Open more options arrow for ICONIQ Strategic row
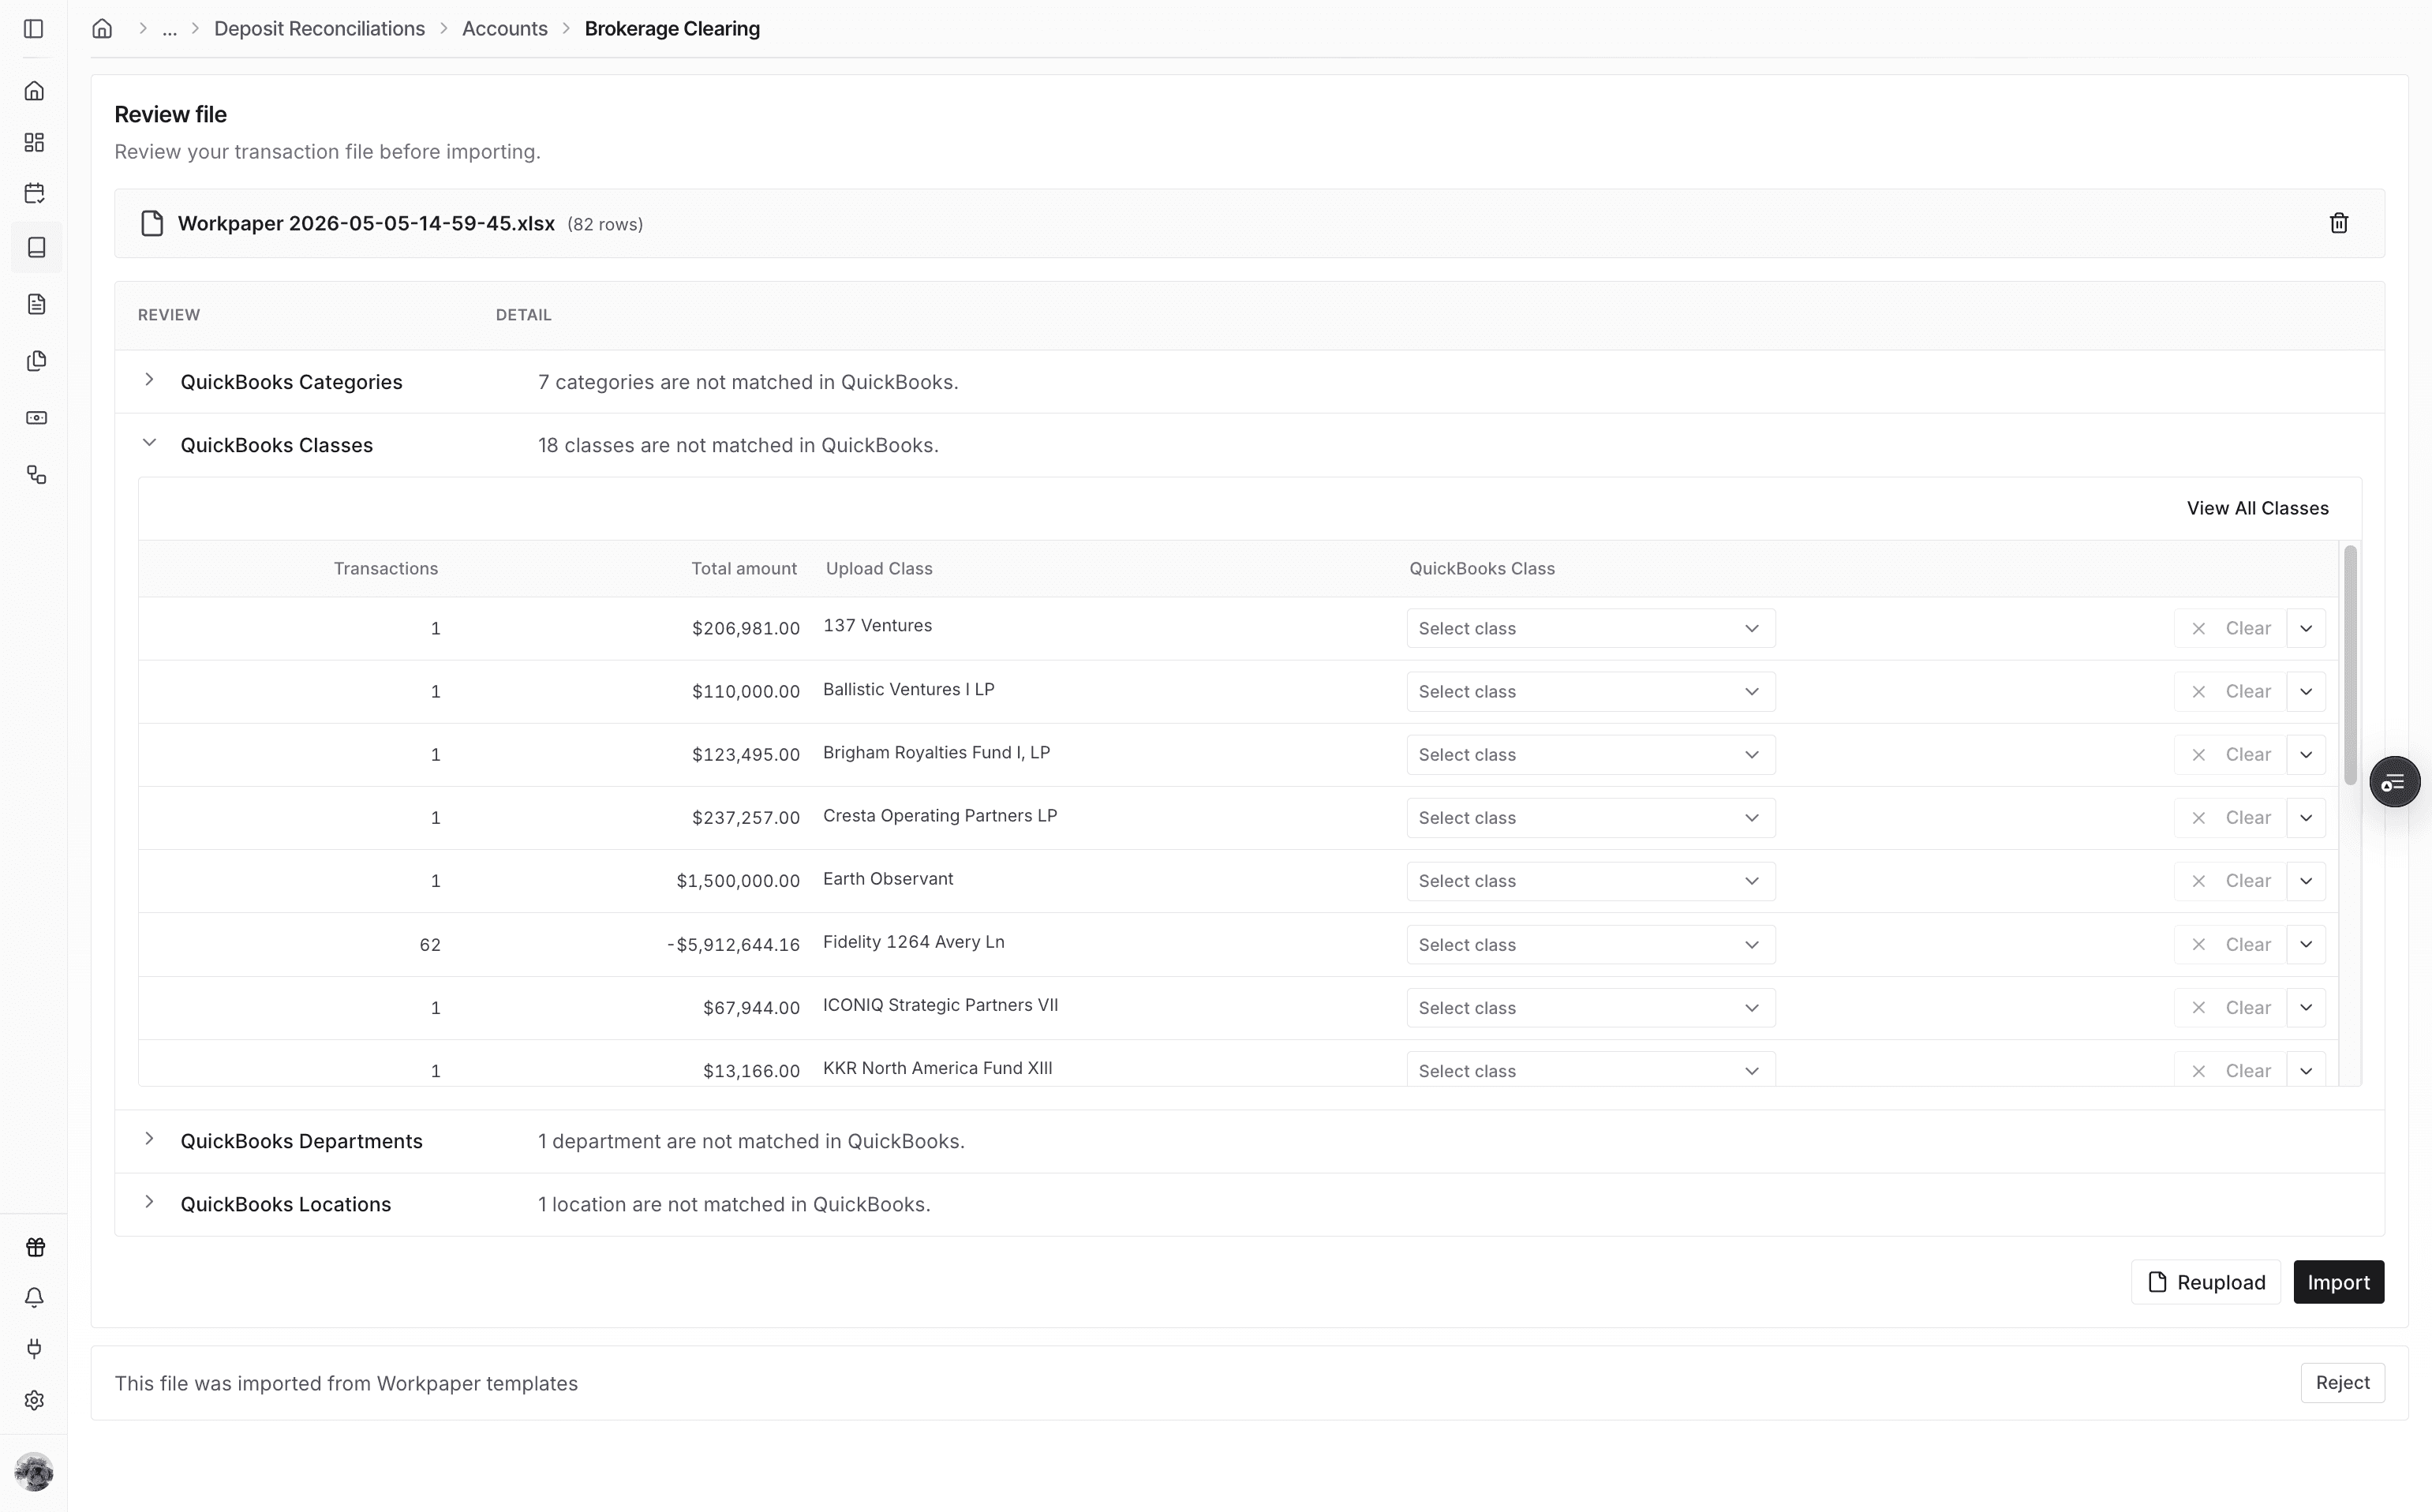The image size is (2432, 1512). [x=2306, y=1007]
